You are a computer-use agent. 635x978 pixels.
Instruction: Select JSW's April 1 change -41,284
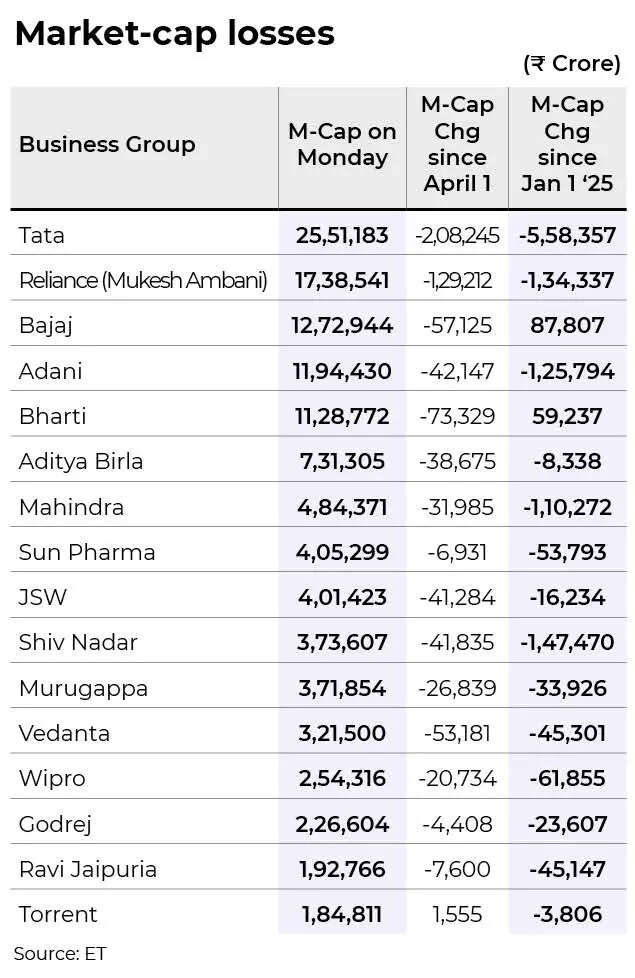point(457,598)
